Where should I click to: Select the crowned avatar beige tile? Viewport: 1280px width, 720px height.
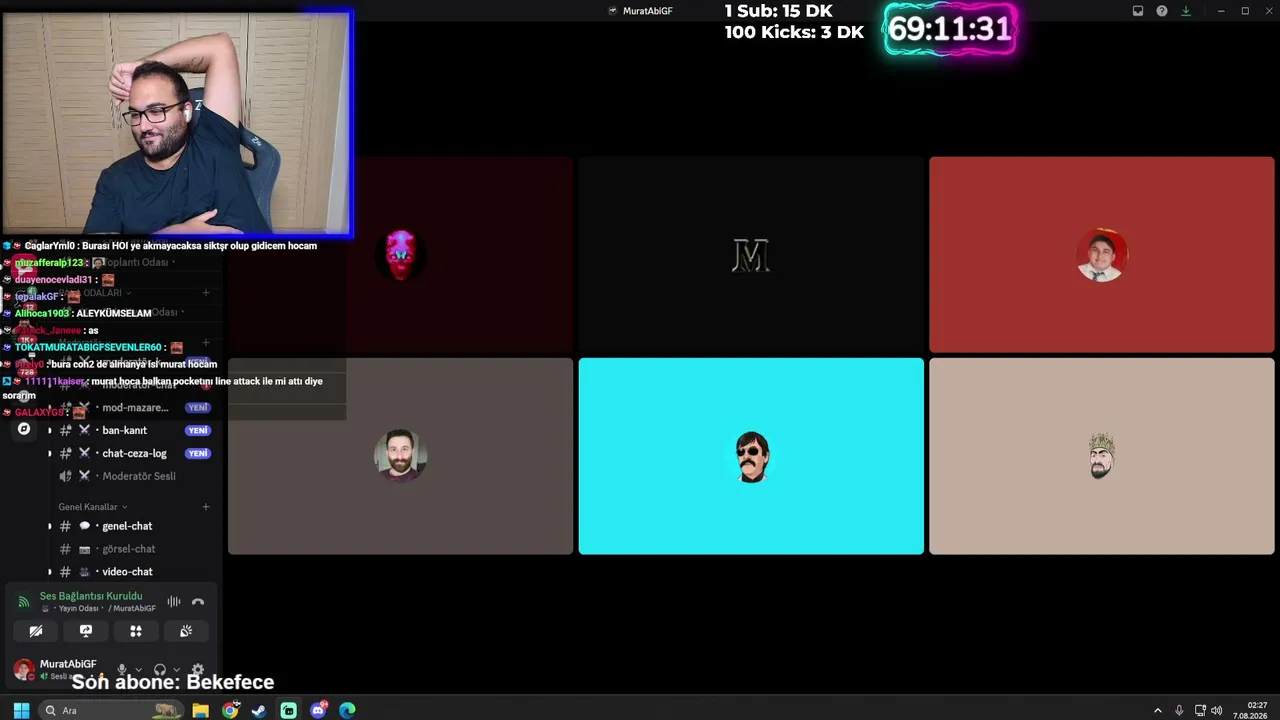(1102, 456)
